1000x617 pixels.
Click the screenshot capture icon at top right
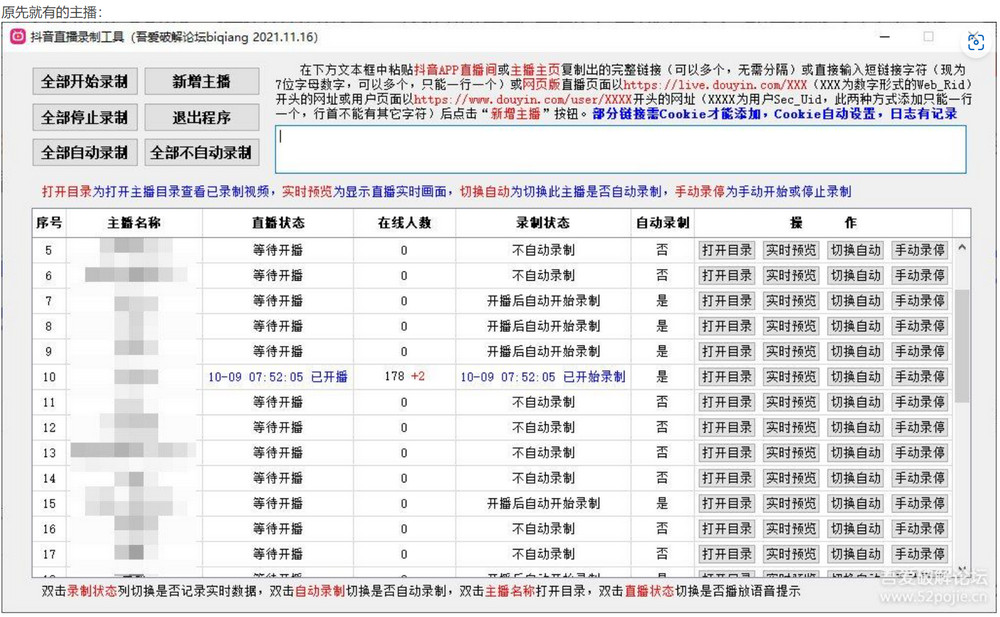tap(975, 42)
